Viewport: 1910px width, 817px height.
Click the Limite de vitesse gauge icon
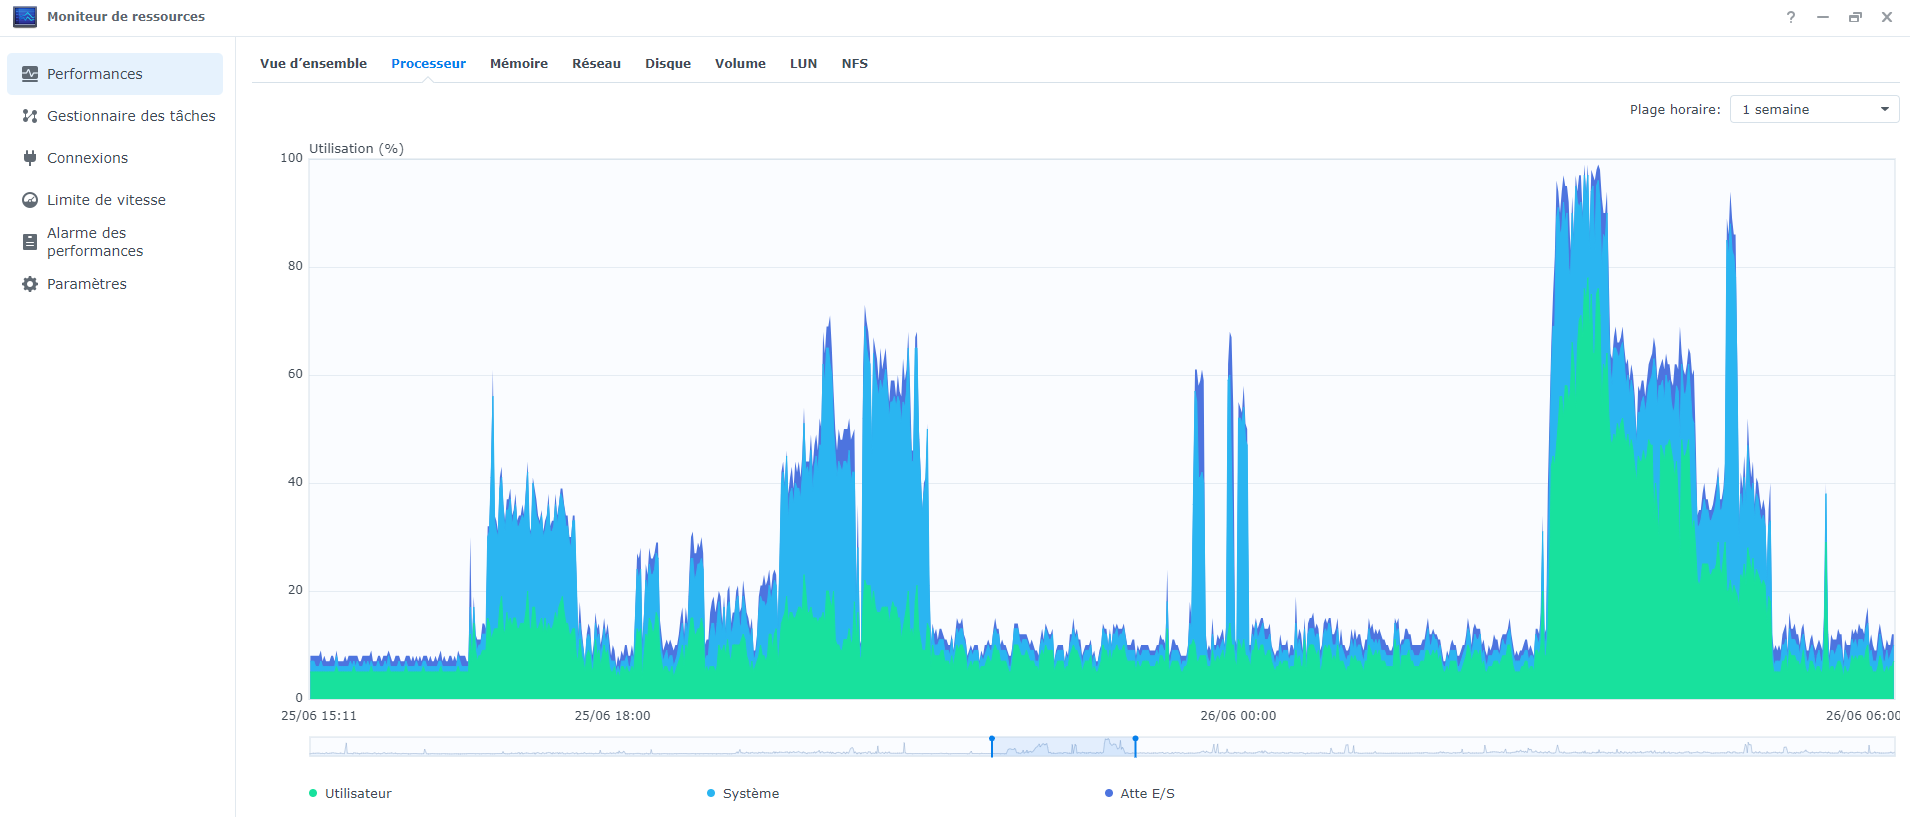30,200
